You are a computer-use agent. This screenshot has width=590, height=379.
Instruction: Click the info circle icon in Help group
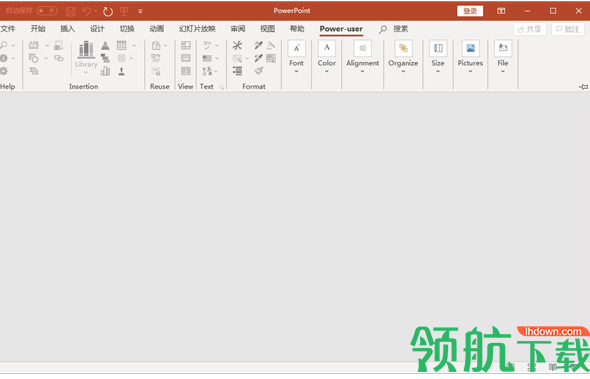pyautogui.click(x=4, y=58)
